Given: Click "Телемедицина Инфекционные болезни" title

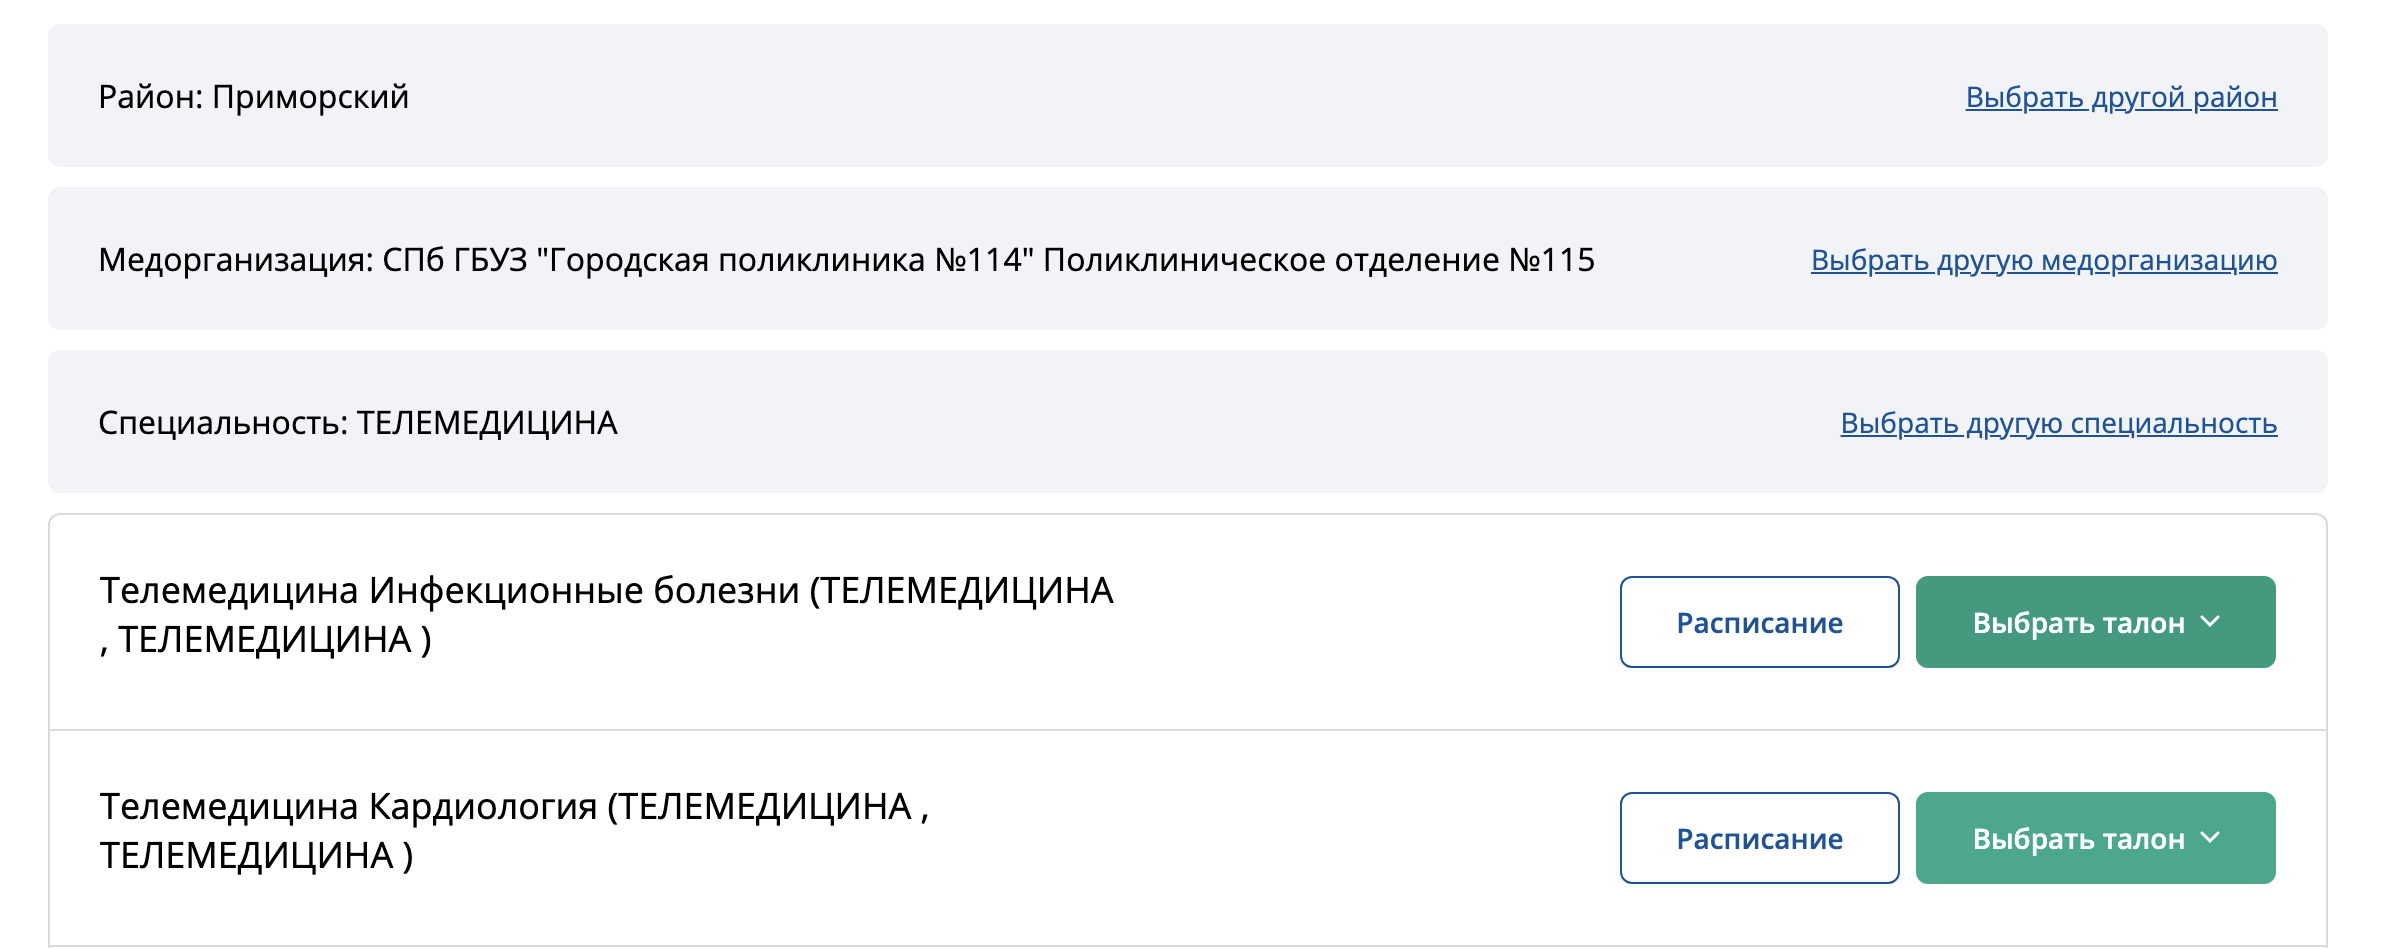Looking at the screenshot, I should (450, 591).
